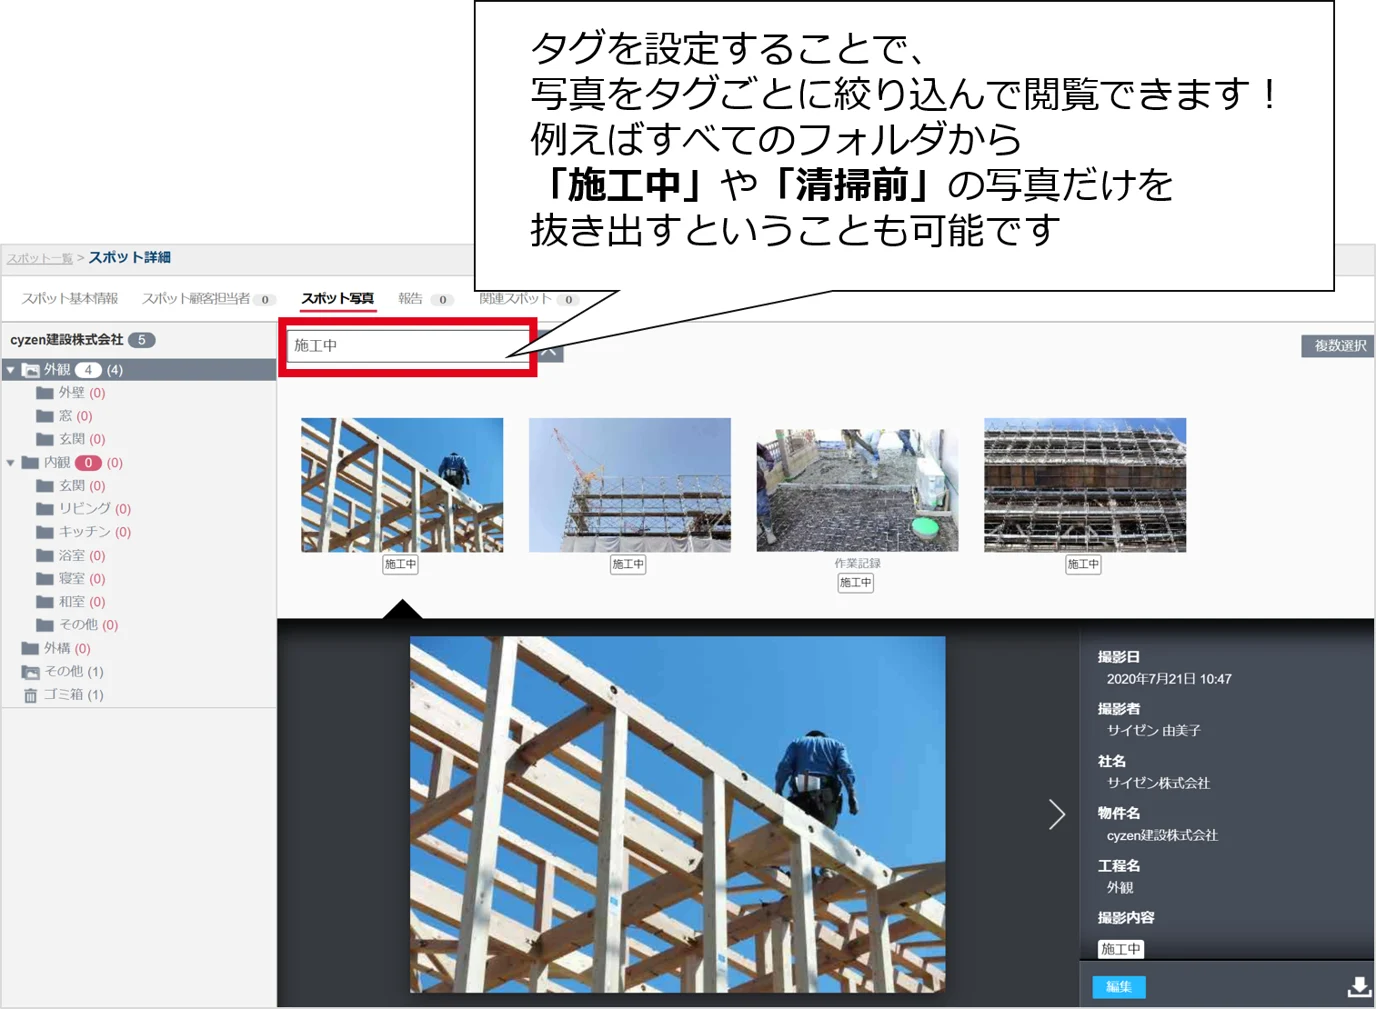Click the 複数選択 button
This screenshot has height=1009, width=1376.
(x=1339, y=346)
